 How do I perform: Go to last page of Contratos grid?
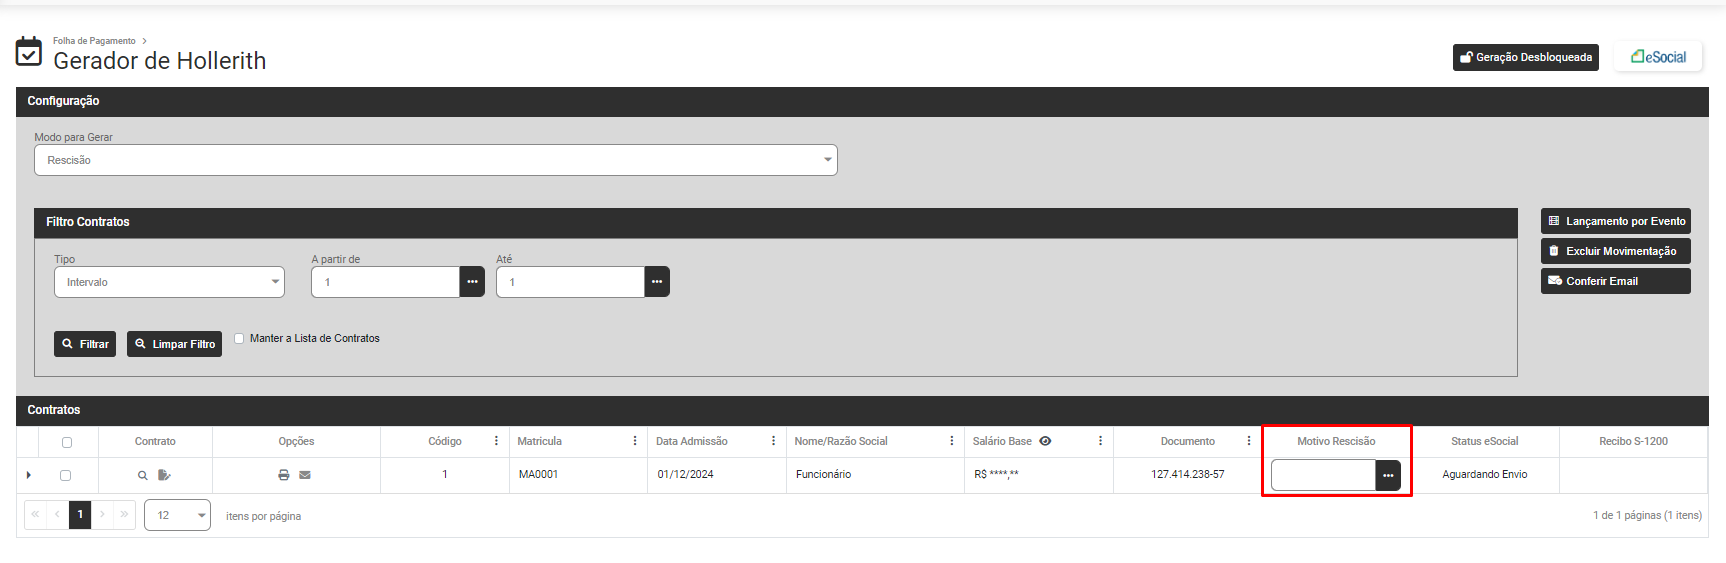point(124,515)
